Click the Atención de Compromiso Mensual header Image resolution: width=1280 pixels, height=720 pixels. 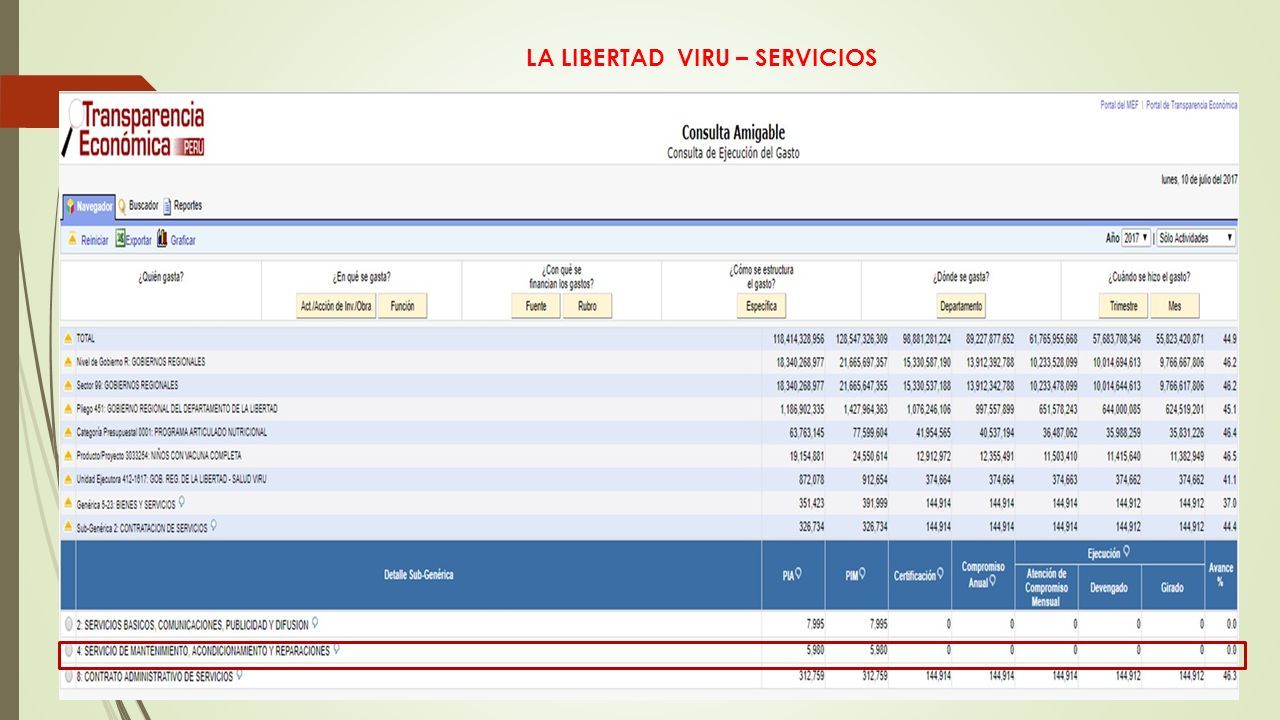coord(1046,588)
